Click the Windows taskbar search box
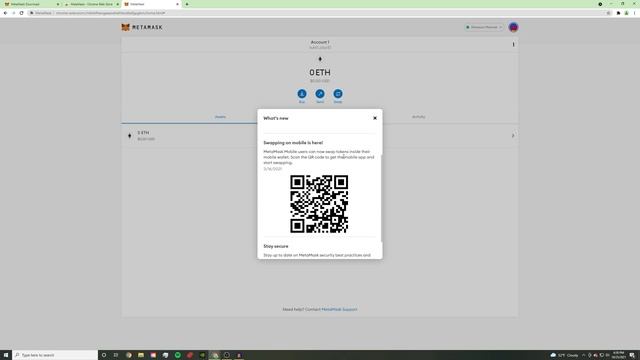Screen dimensions: 640x360 (x=55, y=355)
